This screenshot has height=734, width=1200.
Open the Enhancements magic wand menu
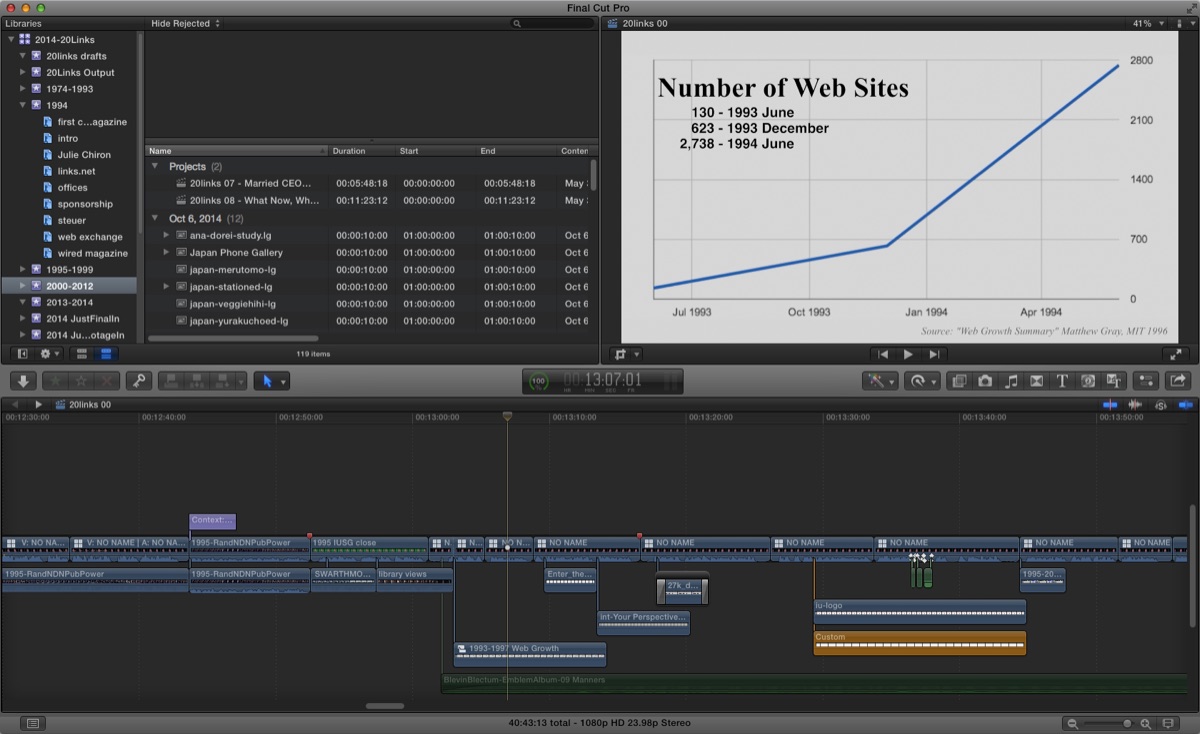pos(881,381)
